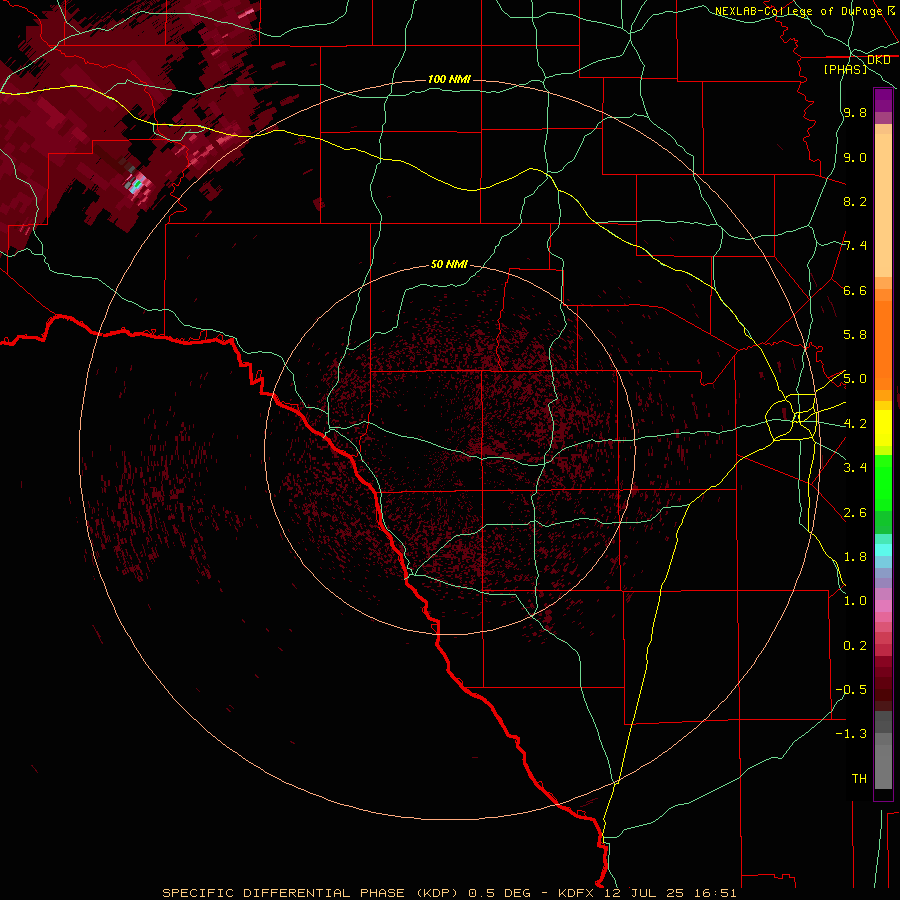Click the [PHAS] unit label
This screenshot has width=900, height=900.
click(845, 70)
